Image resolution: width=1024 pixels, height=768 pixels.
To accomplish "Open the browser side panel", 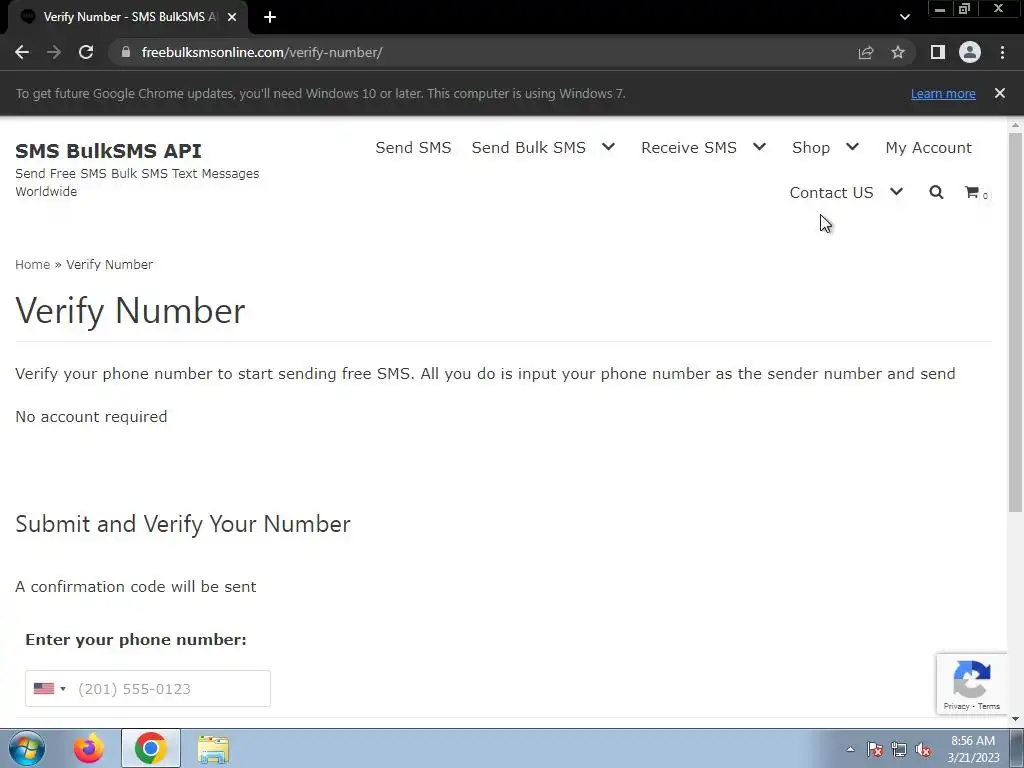I will coord(938,52).
